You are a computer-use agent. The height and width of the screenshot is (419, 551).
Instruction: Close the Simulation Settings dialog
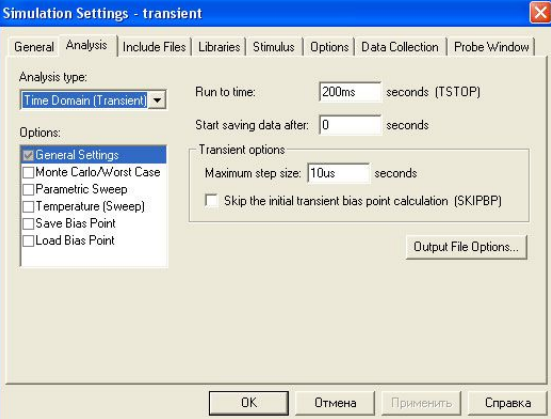click(540, 13)
